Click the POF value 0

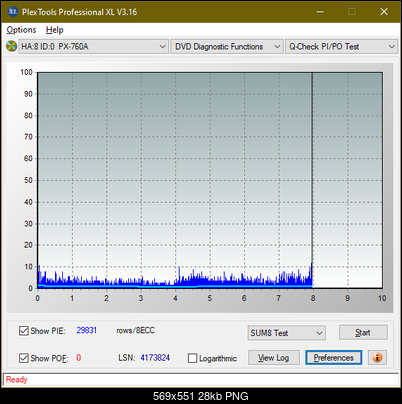coord(79,358)
